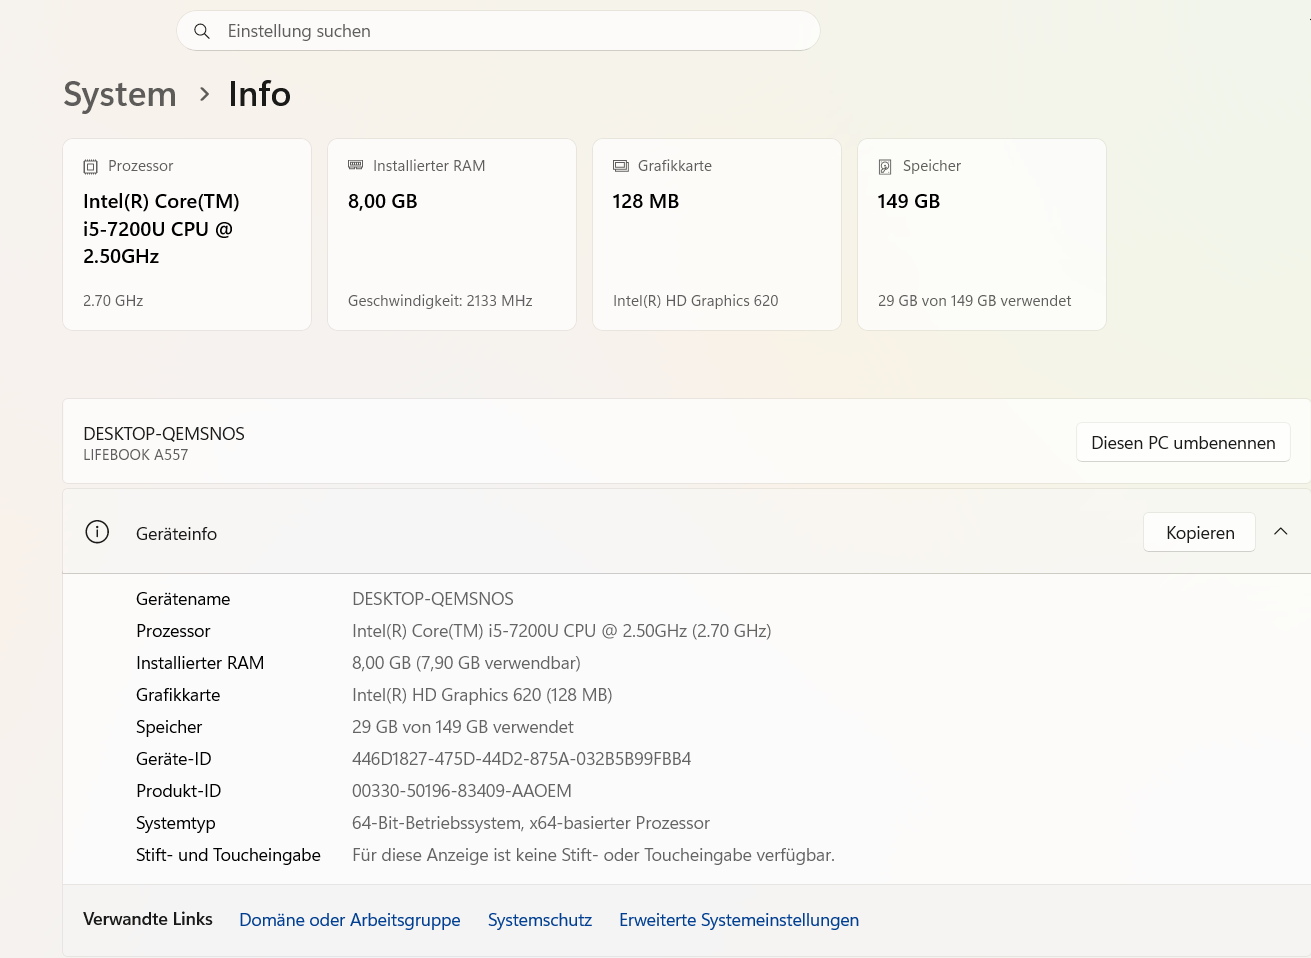1311x958 pixels.
Task: Click '64-Bit-Betriebssystem, x64-basierter Prozessor' value
Action: click(531, 823)
